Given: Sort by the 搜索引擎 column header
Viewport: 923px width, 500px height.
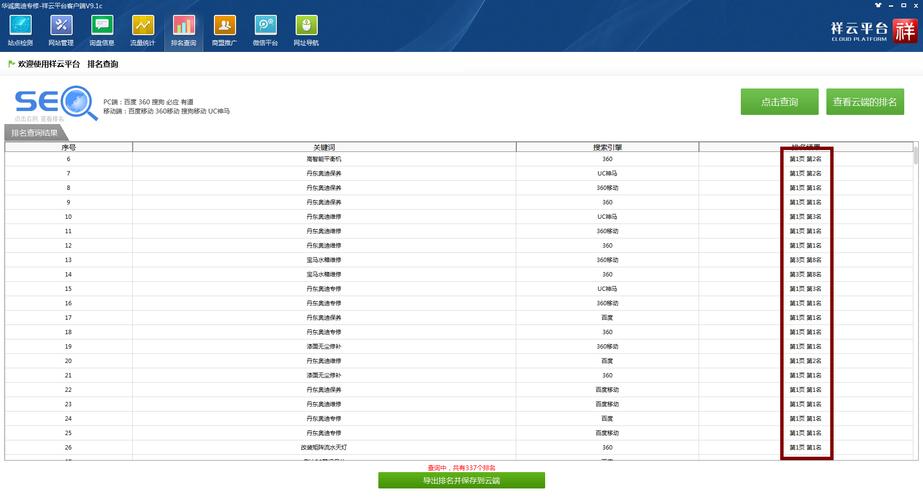Looking at the screenshot, I should (607, 147).
